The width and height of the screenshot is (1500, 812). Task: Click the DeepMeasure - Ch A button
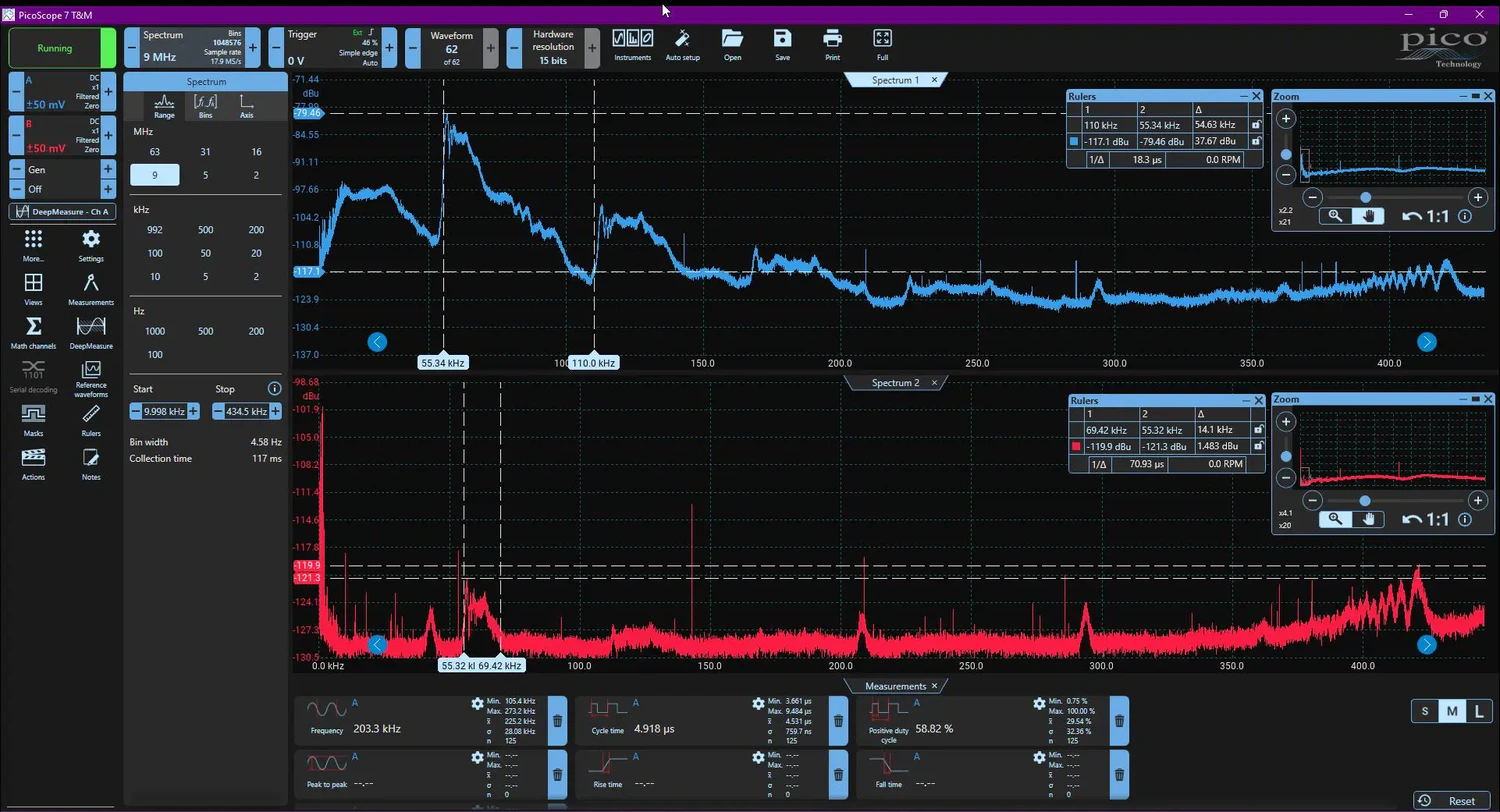click(x=62, y=211)
